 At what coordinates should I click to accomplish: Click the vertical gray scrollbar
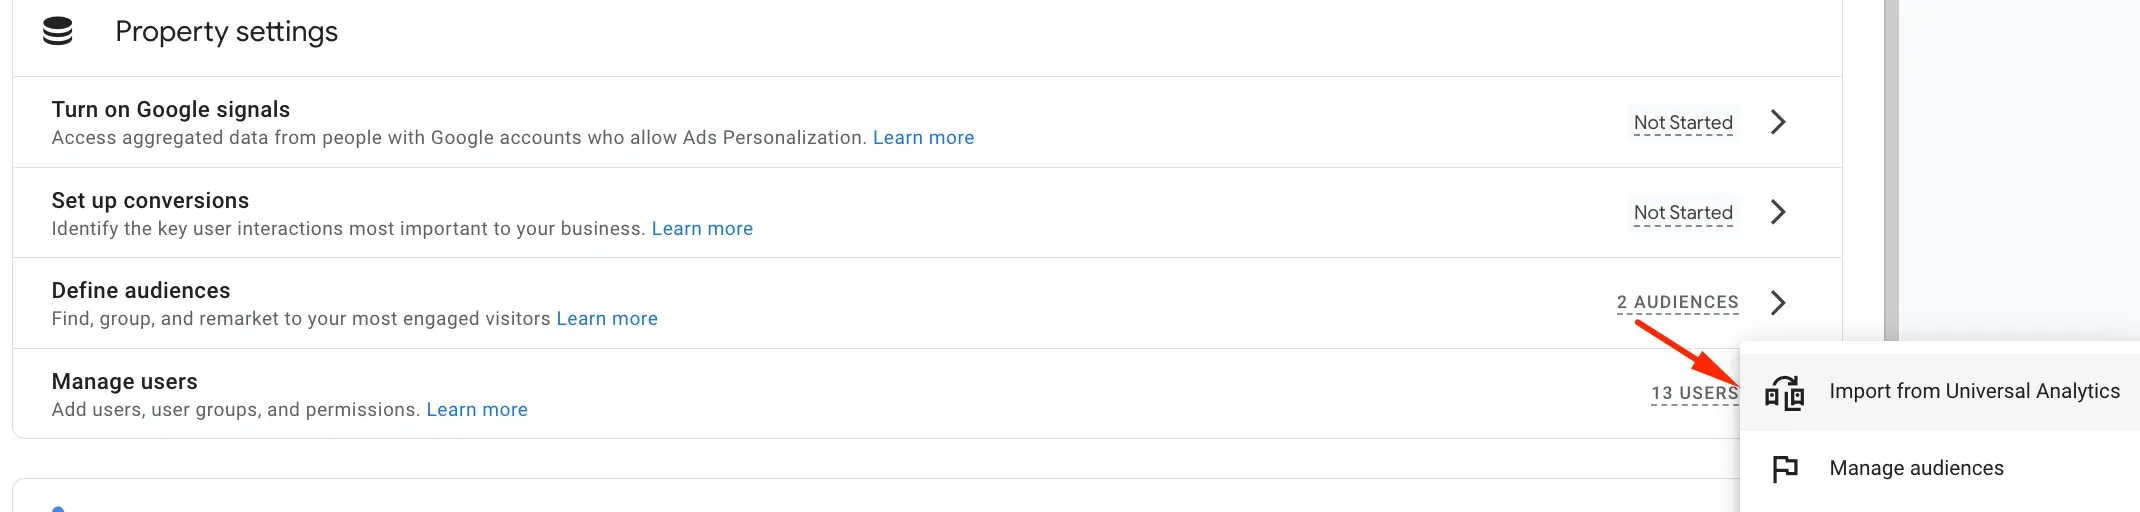(1891, 170)
